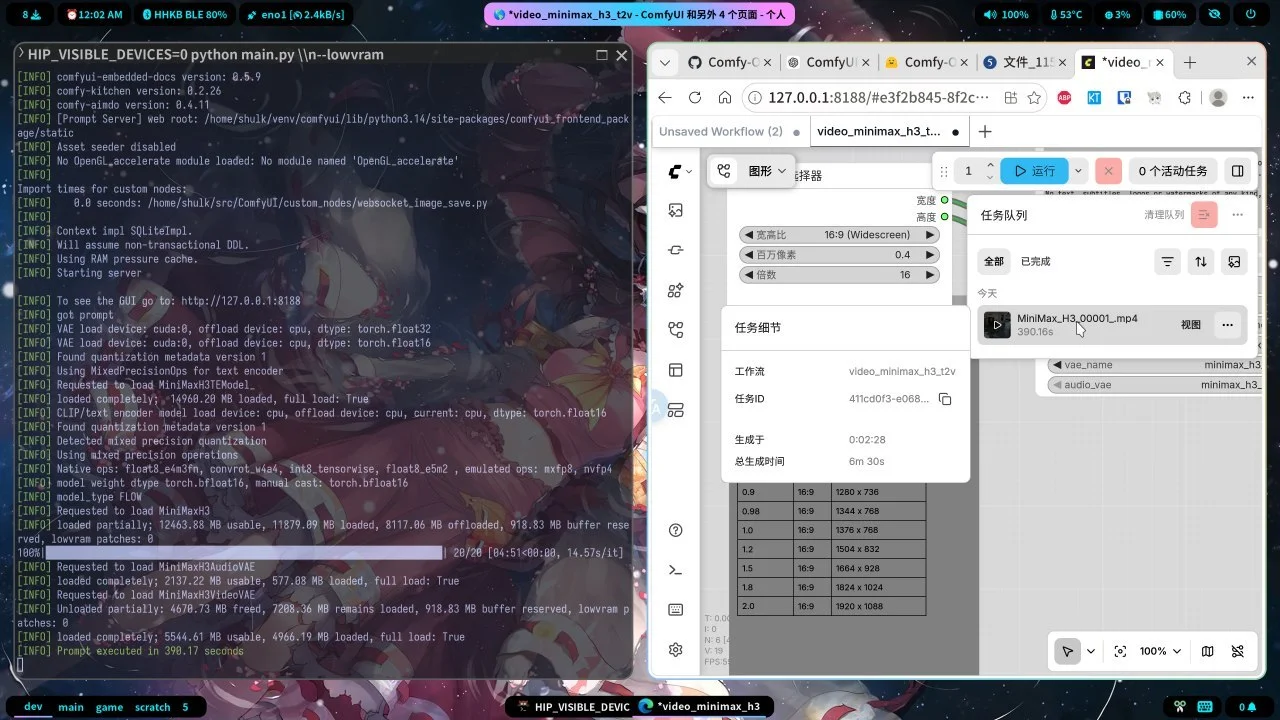Screen dimensions: 1280x720
Task: Go to browser home page
Action: tap(725, 98)
